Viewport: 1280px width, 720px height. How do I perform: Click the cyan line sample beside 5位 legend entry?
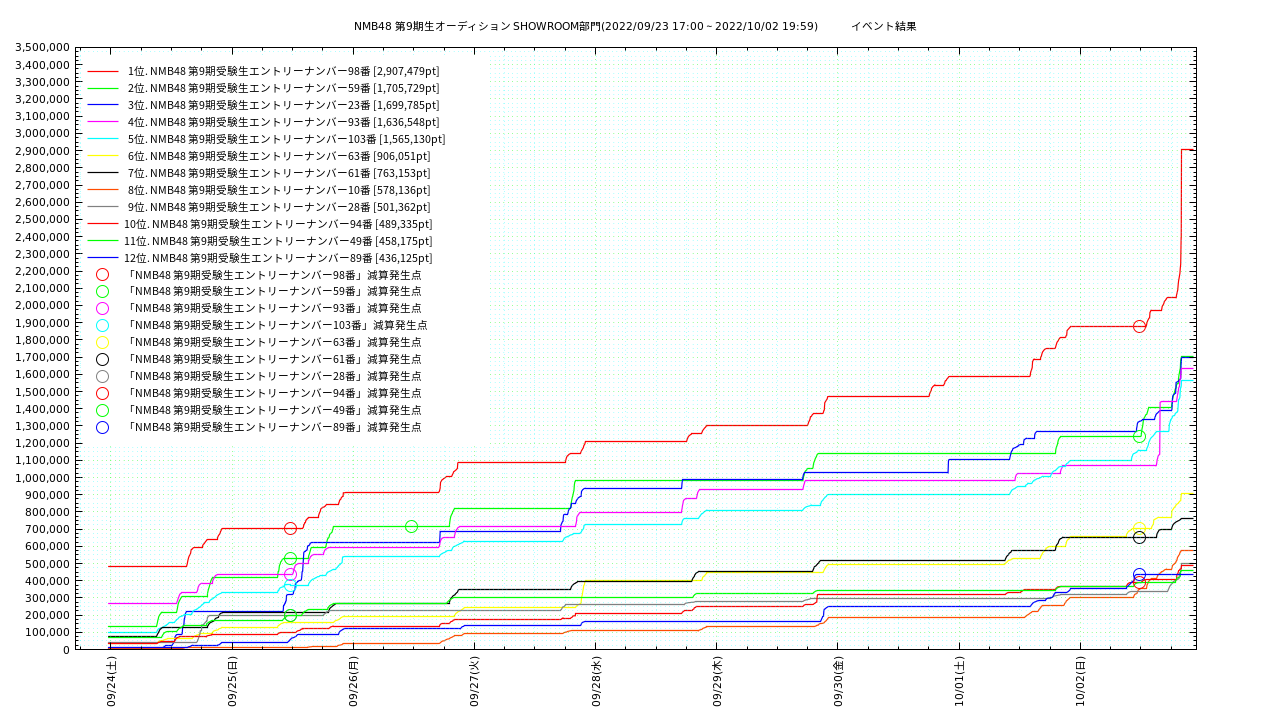[102, 140]
